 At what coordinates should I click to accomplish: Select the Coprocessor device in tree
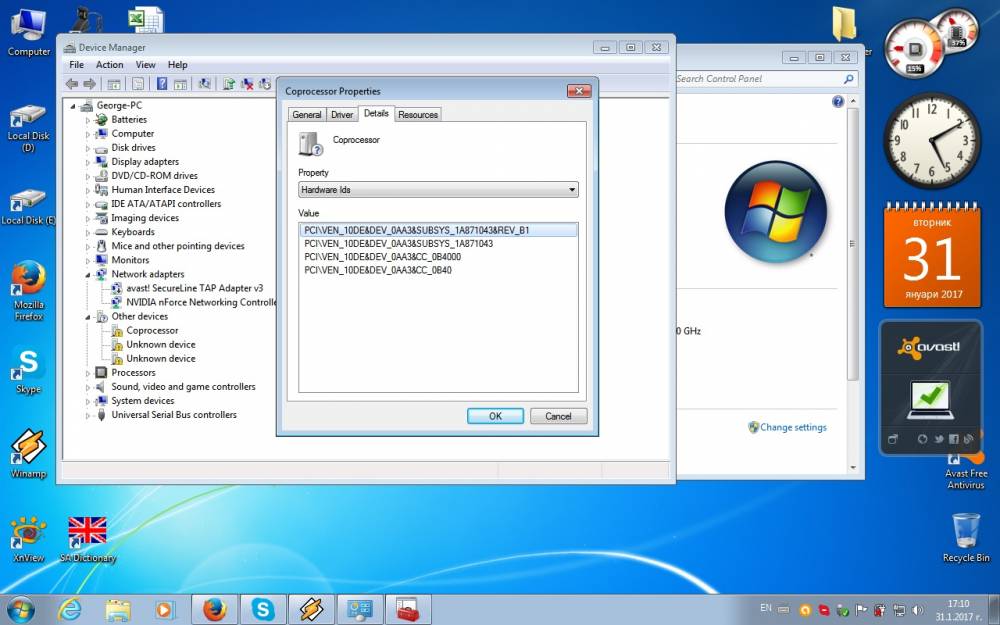[x=152, y=330]
